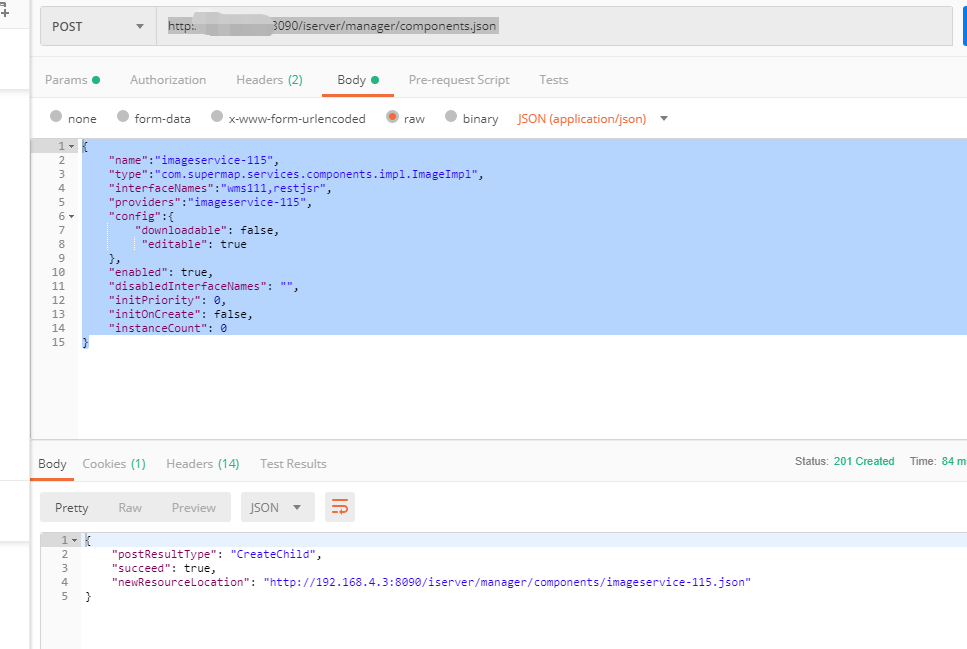The width and height of the screenshot is (967, 649).
Task: Click the request URL input field
Action: tap(554, 27)
